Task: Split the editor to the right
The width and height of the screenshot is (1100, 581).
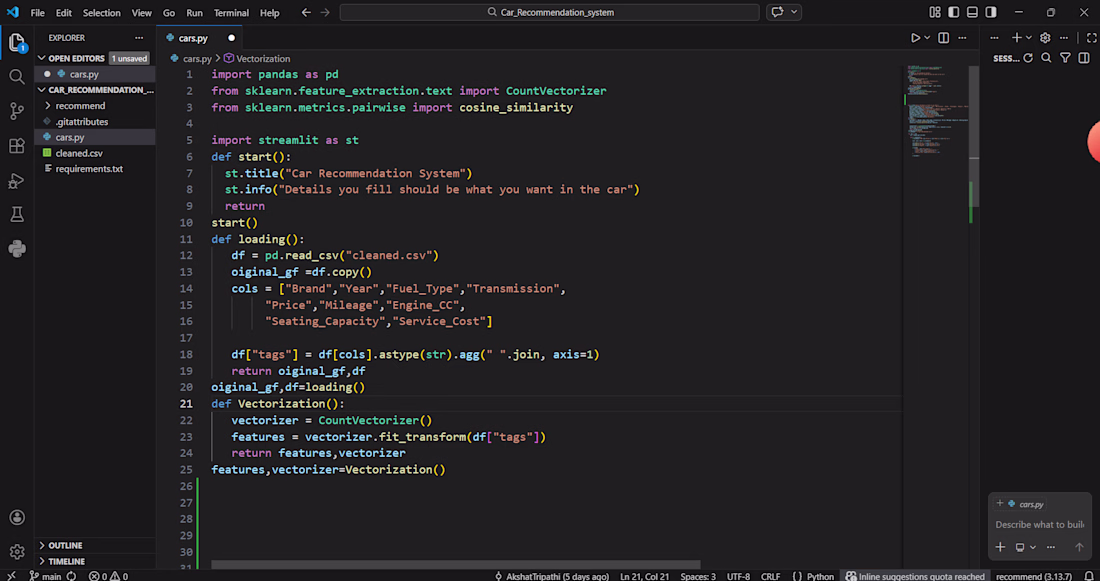Action: tap(943, 38)
